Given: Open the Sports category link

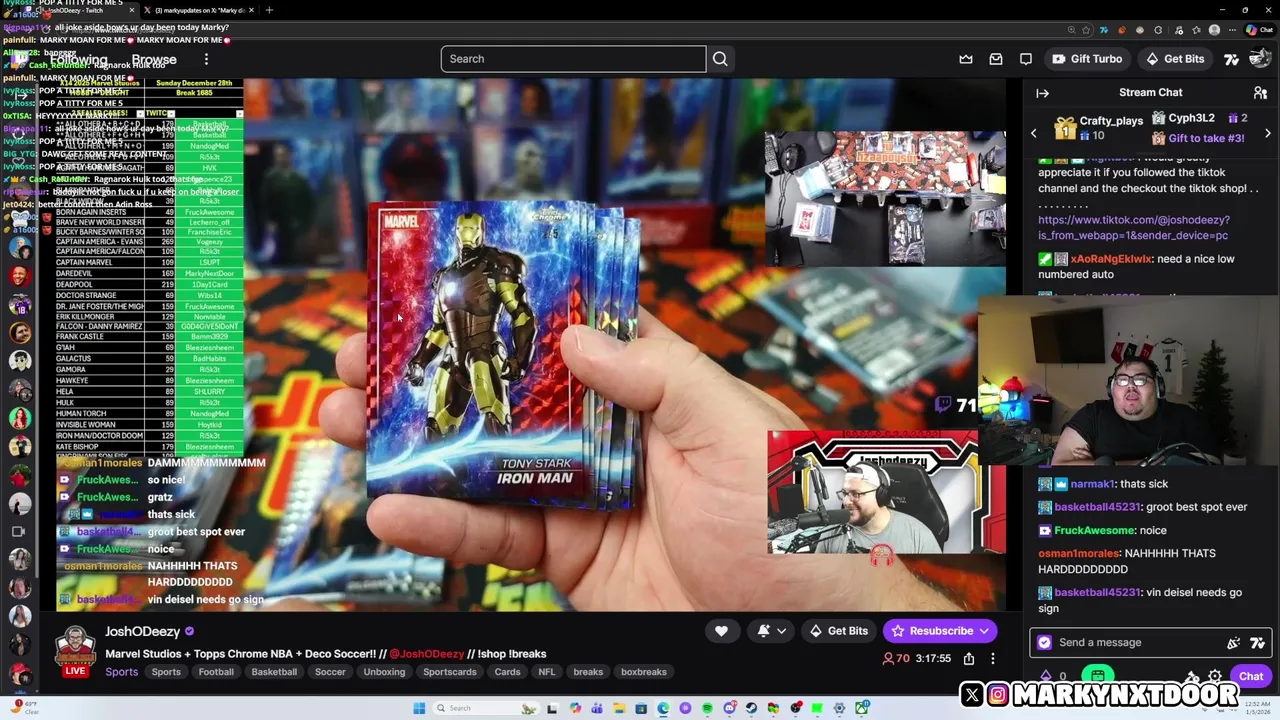Looking at the screenshot, I should point(122,672).
